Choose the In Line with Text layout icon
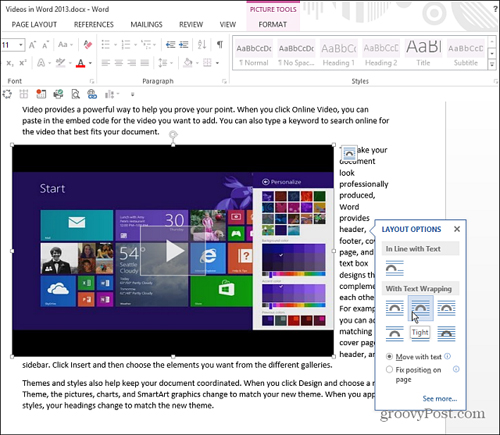Image resolution: width=500 pixels, height=435 pixels. click(x=394, y=268)
